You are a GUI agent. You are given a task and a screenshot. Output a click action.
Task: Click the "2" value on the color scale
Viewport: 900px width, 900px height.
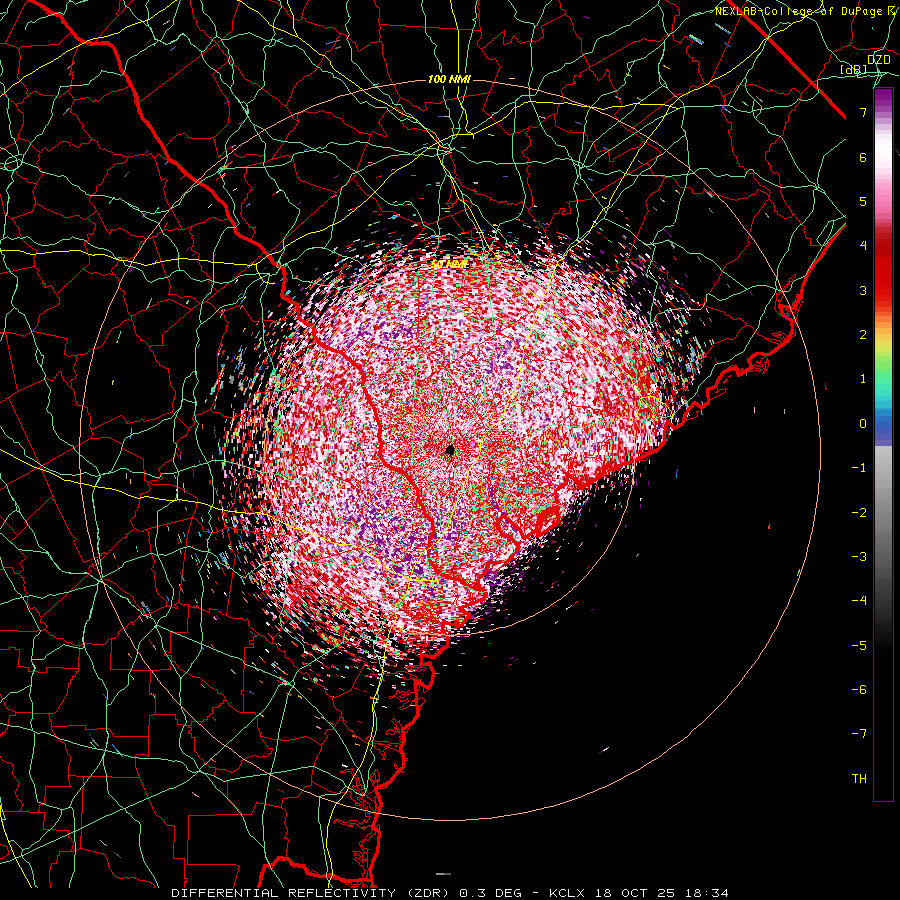863,335
